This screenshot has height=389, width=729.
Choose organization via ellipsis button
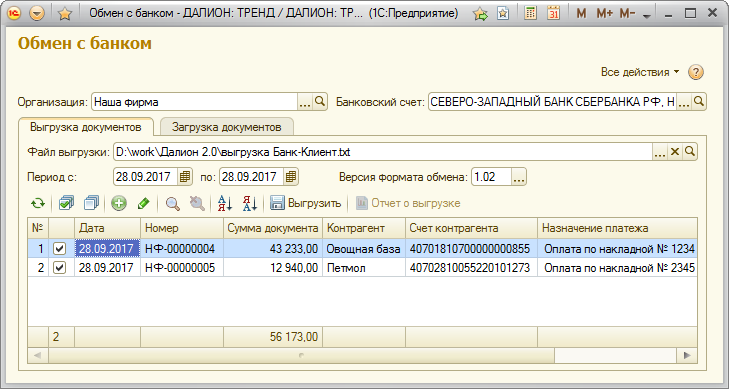click(x=305, y=102)
